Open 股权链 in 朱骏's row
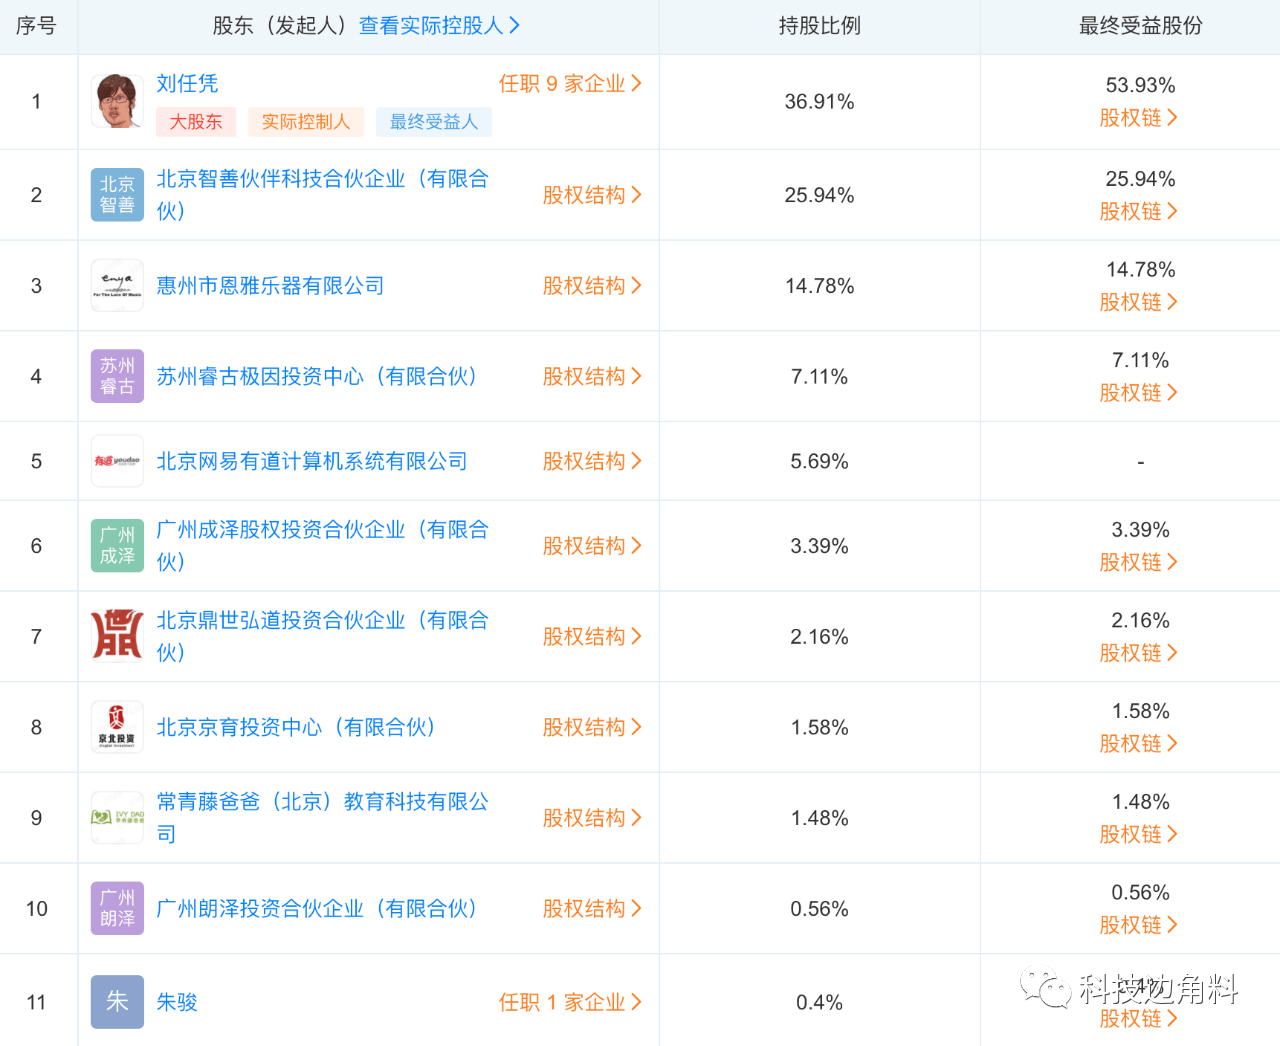 coord(1139,1019)
